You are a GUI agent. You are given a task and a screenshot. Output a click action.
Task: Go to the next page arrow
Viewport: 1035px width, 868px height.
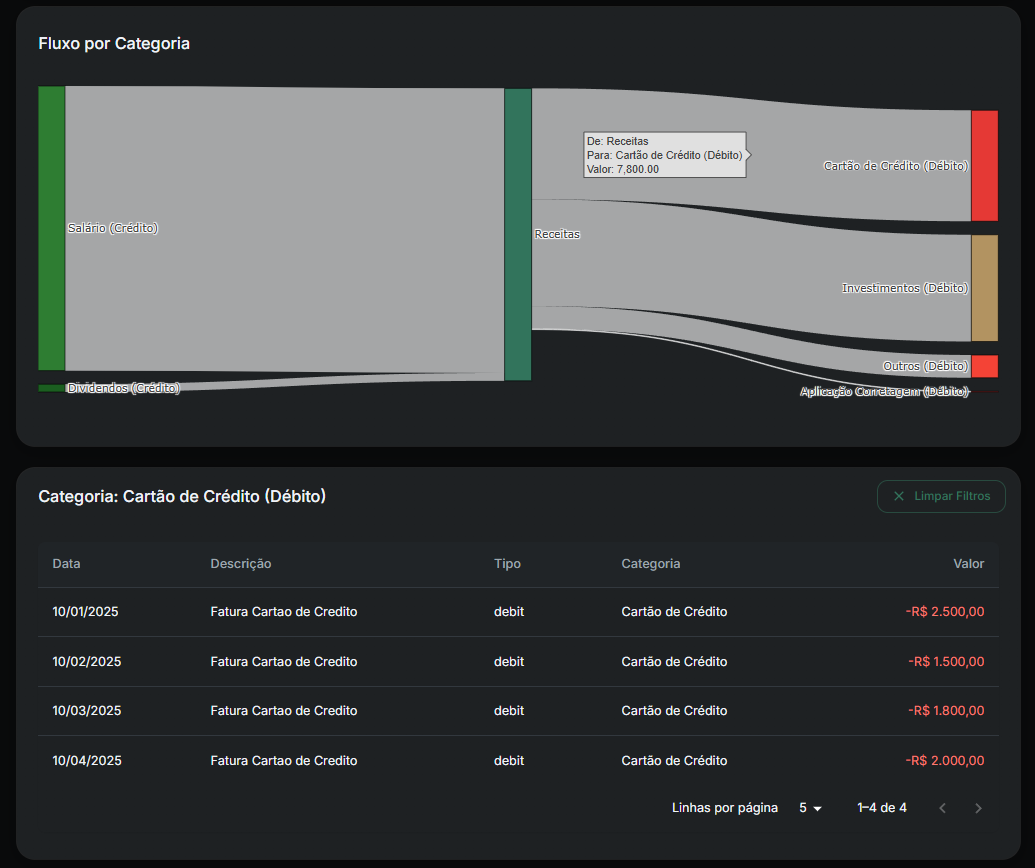click(x=978, y=808)
